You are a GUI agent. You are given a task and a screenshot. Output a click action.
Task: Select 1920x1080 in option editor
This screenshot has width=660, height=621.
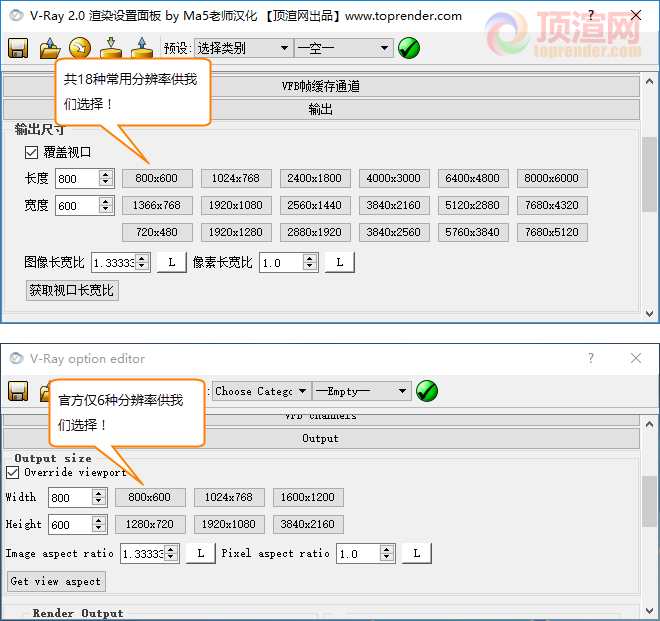[229, 524]
